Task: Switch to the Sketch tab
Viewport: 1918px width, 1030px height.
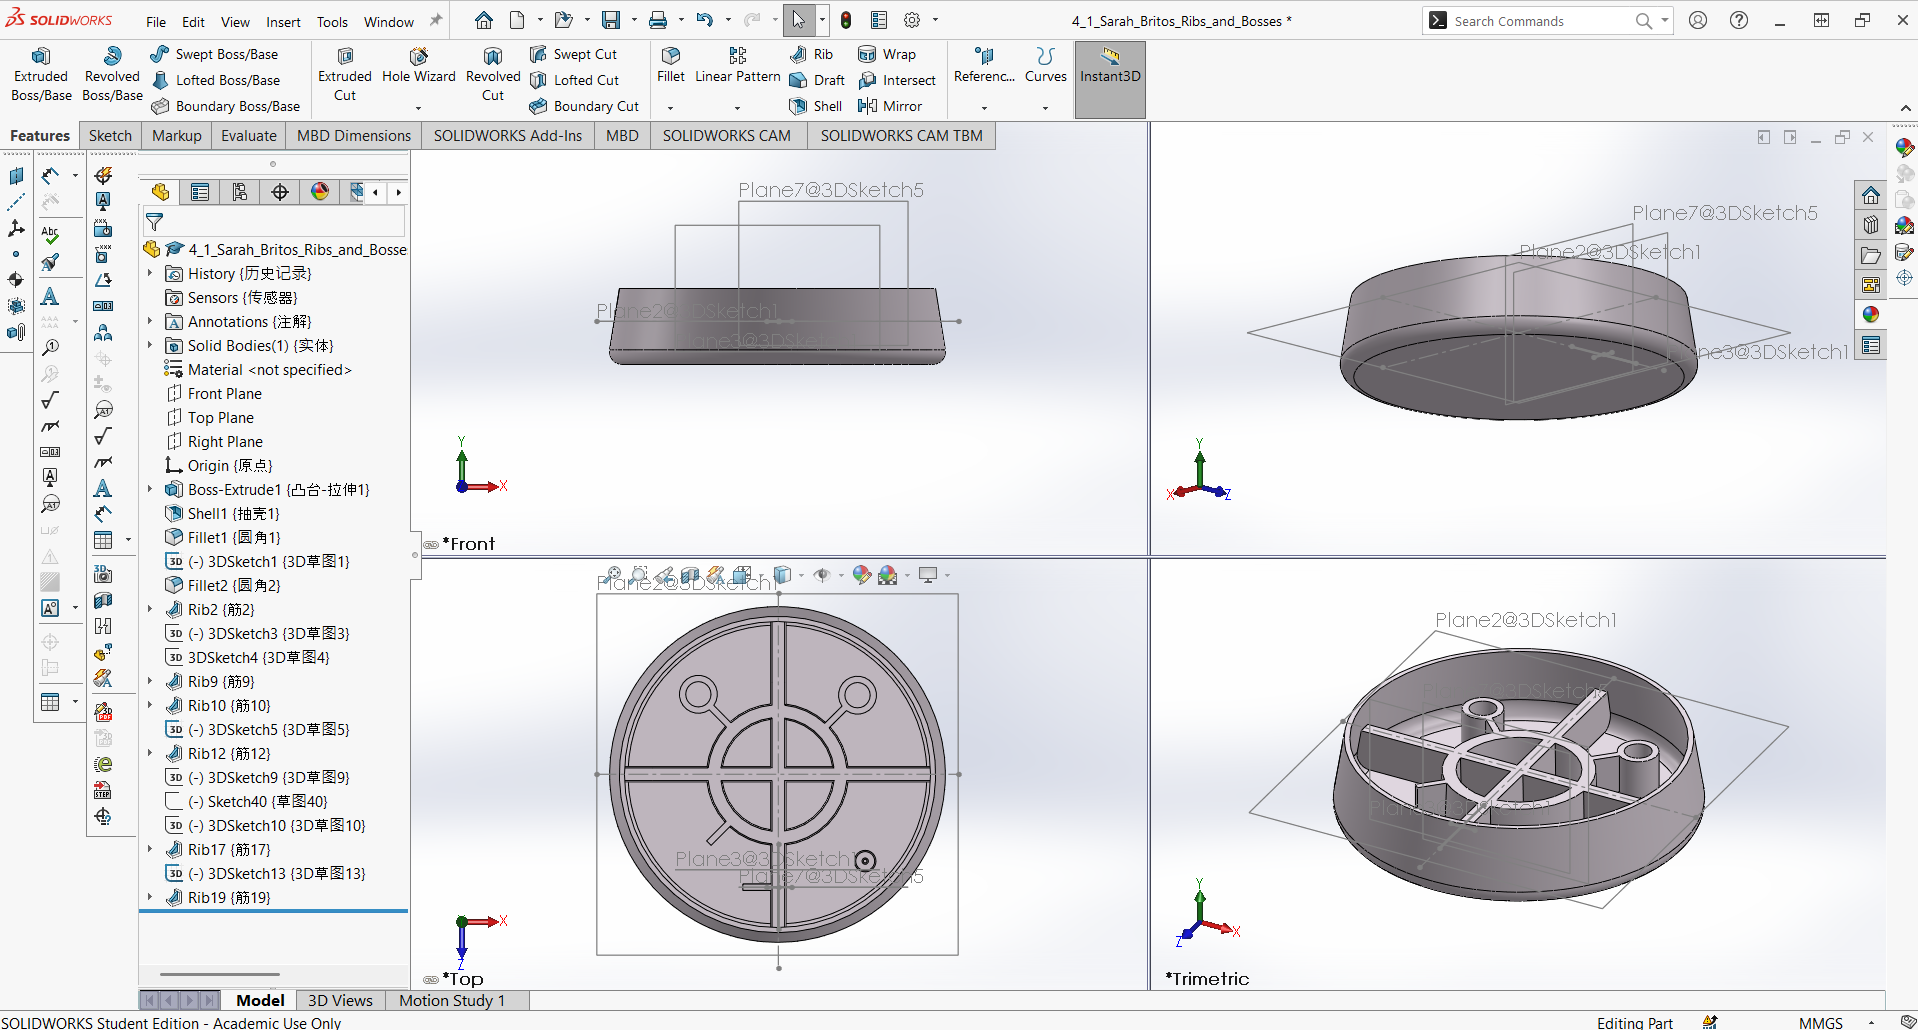Action: (x=110, y=136)
